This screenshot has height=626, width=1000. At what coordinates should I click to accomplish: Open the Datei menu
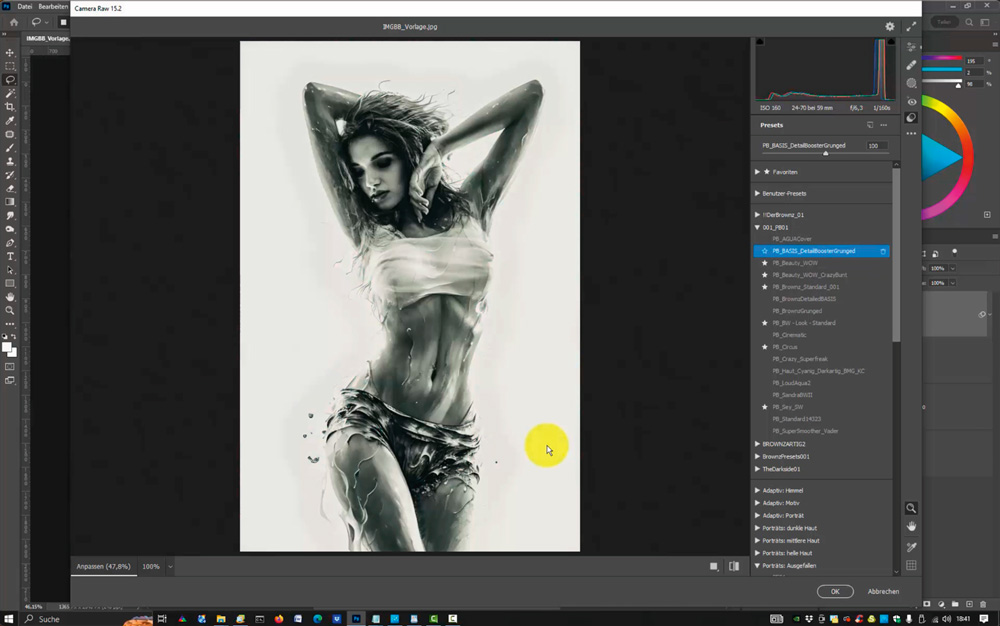click(x=25, y=6)
